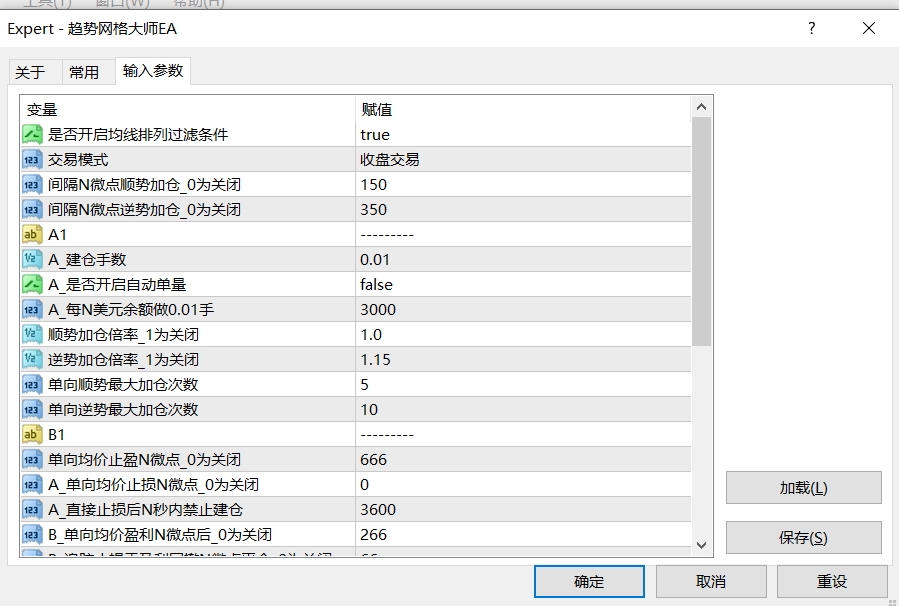Click the icon beside 顺势加仓倍率_1为关闭

(32, 335)
